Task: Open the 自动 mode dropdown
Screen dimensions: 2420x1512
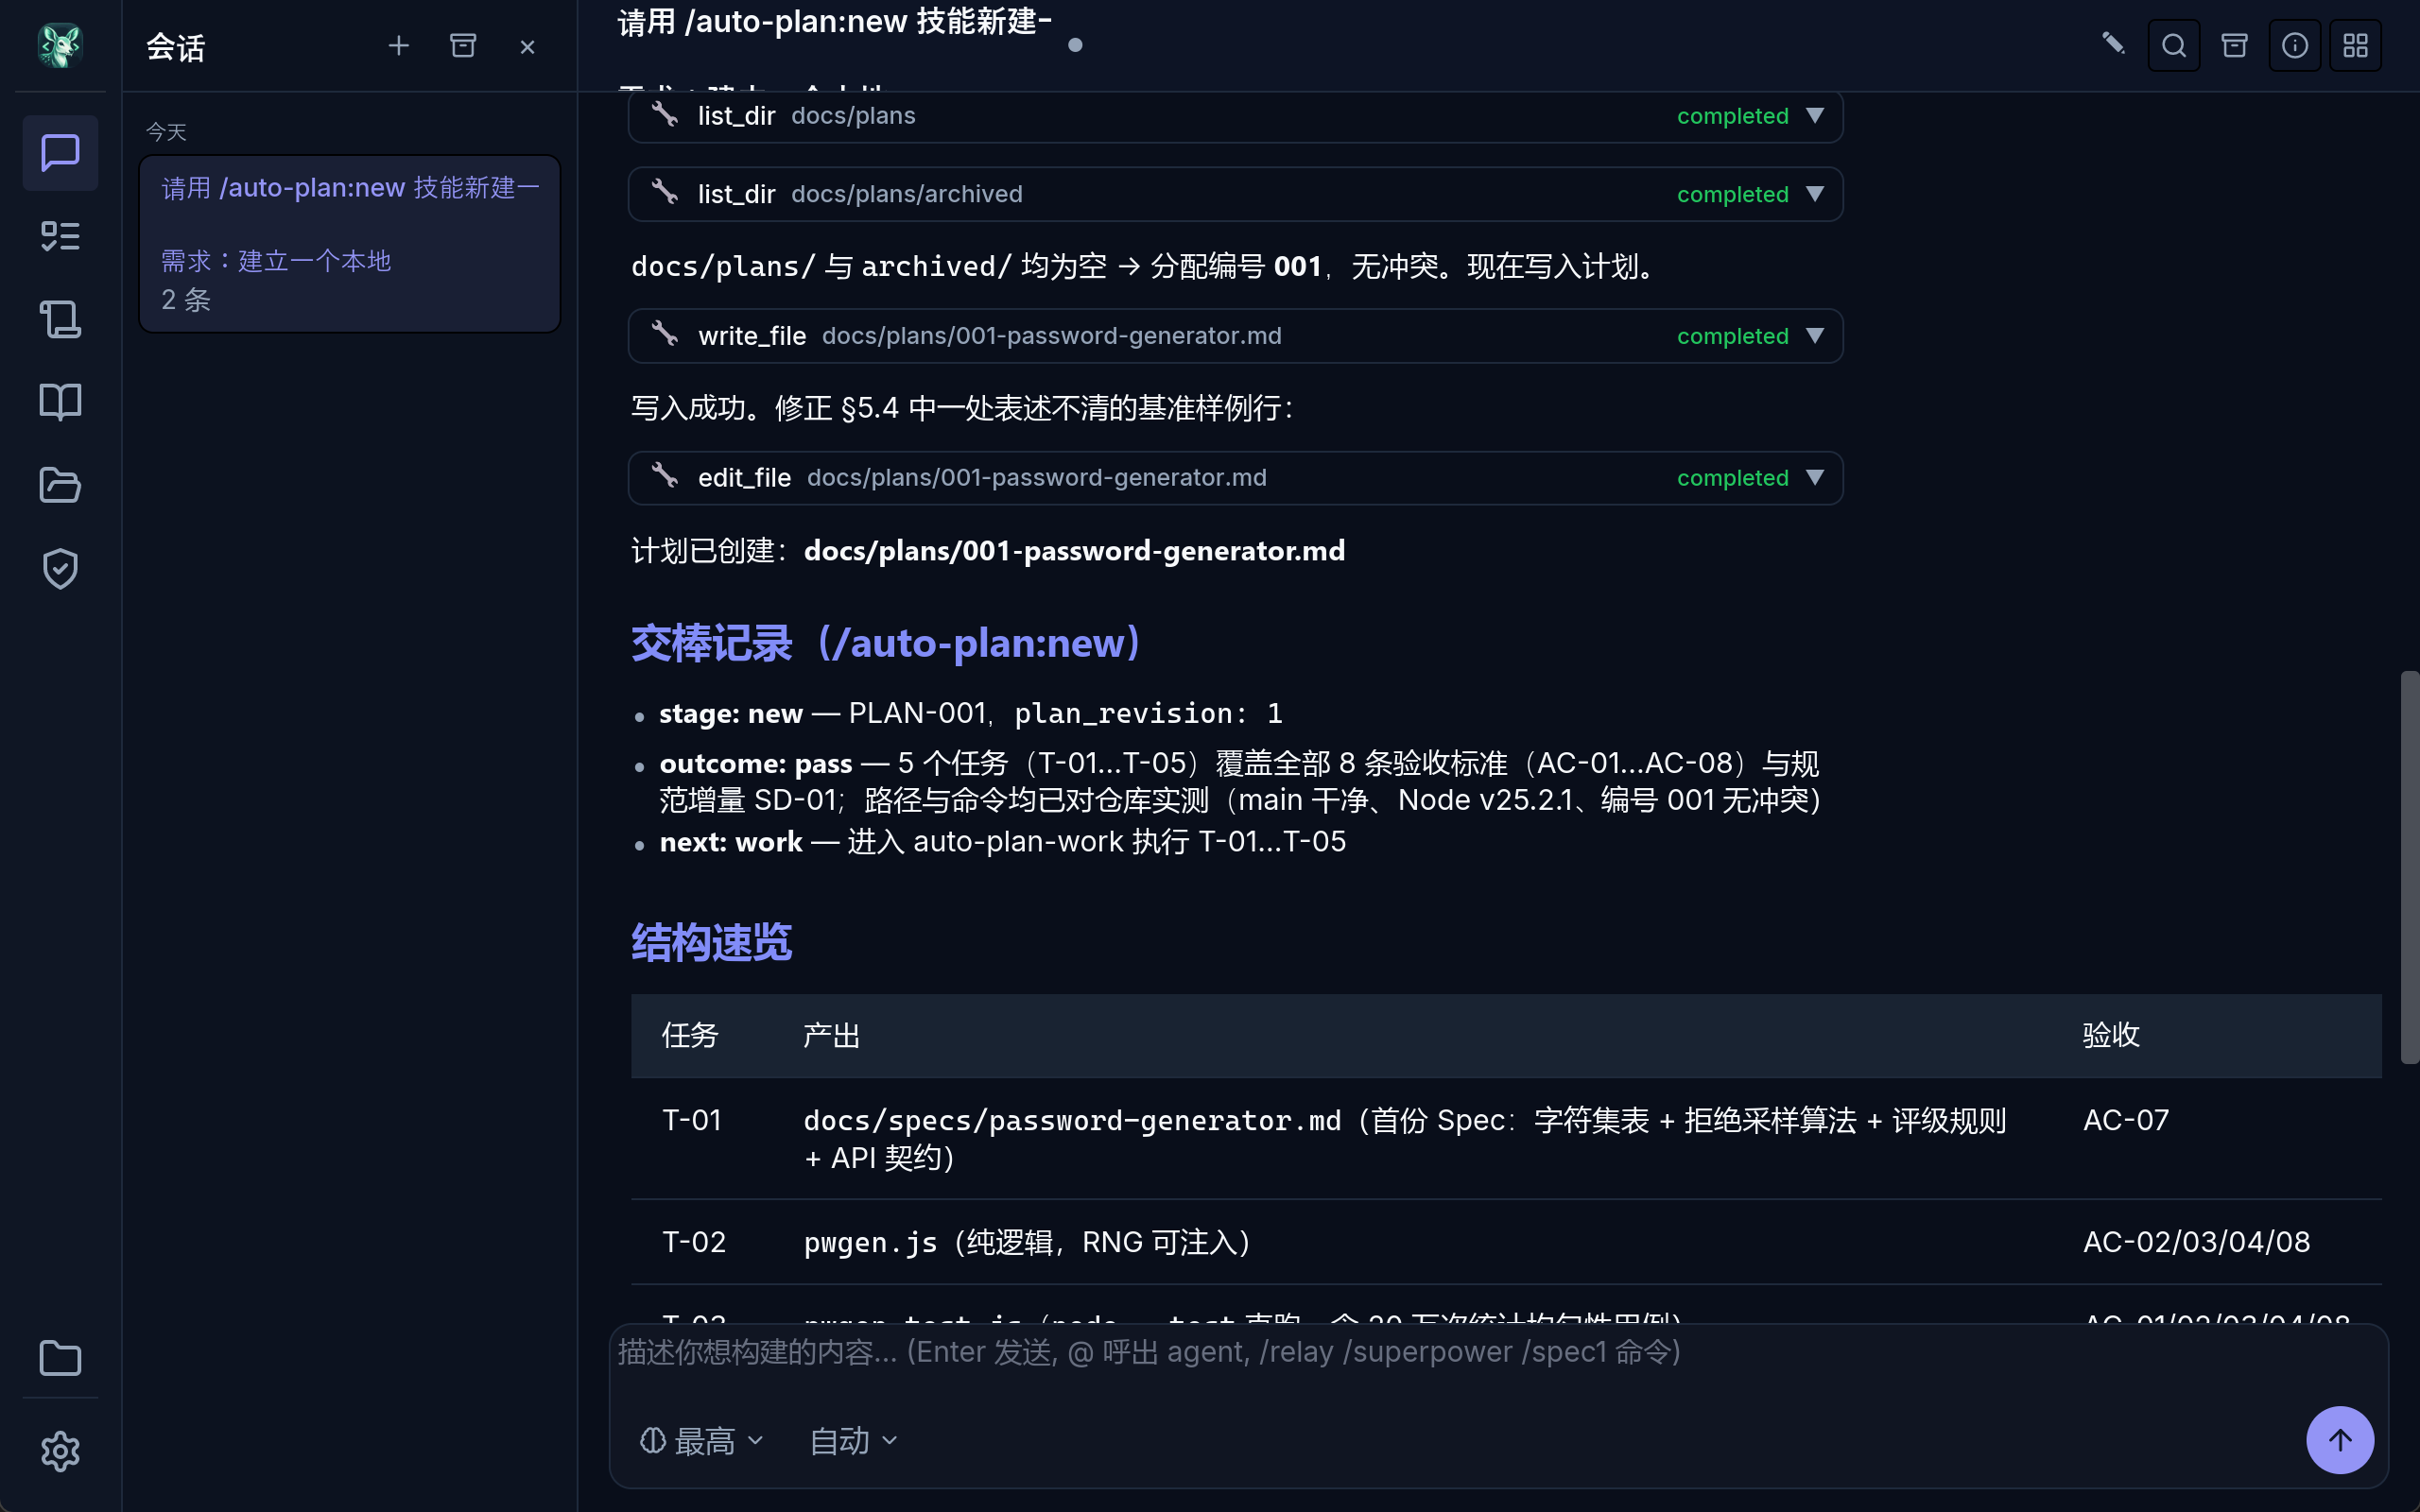Action: [853, 1441]
